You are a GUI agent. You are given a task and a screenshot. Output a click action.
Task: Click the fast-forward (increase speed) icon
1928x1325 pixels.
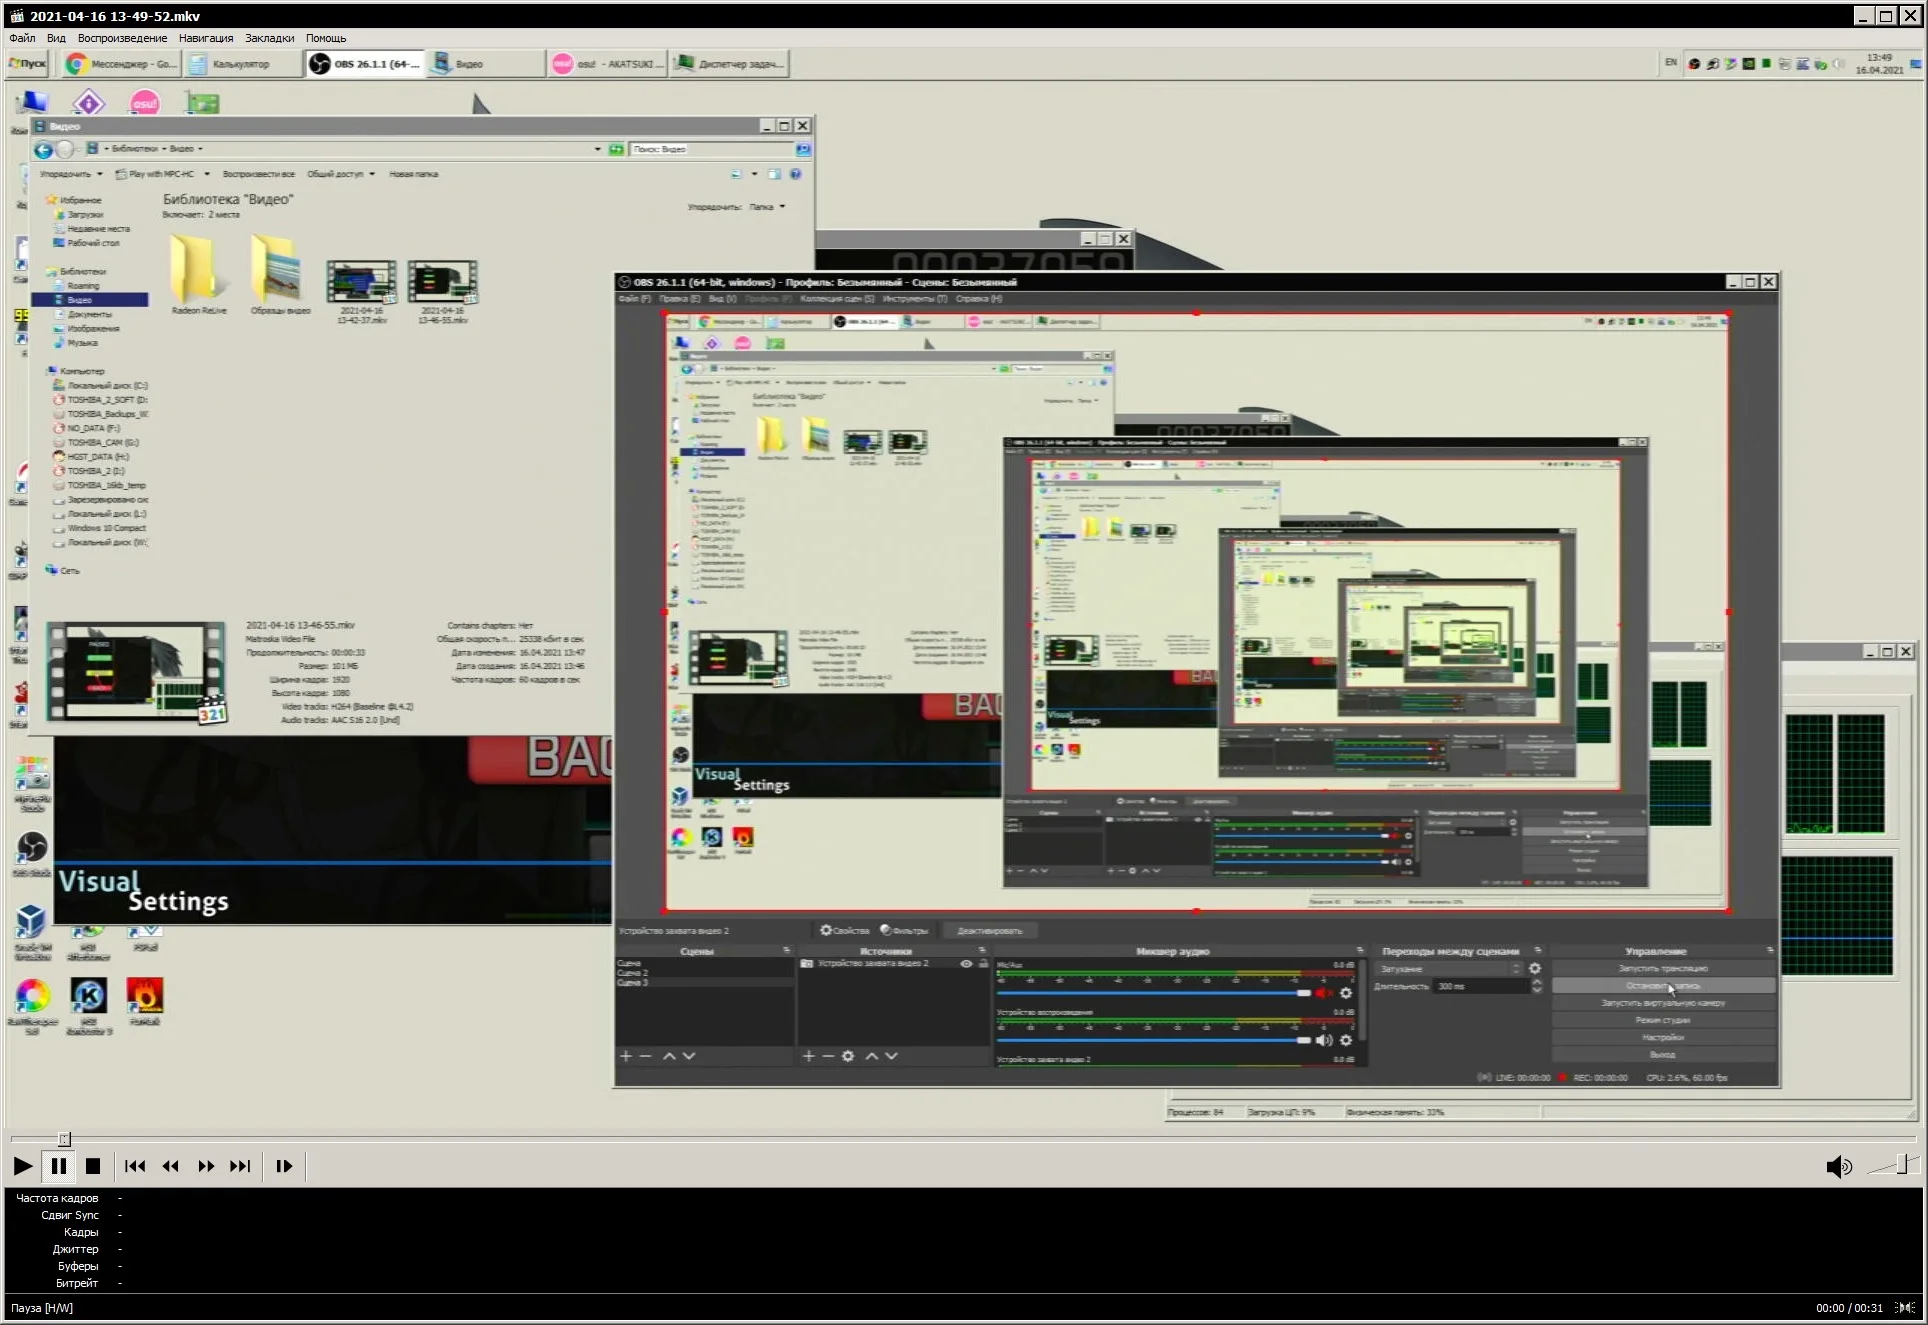pos(206,1166)
